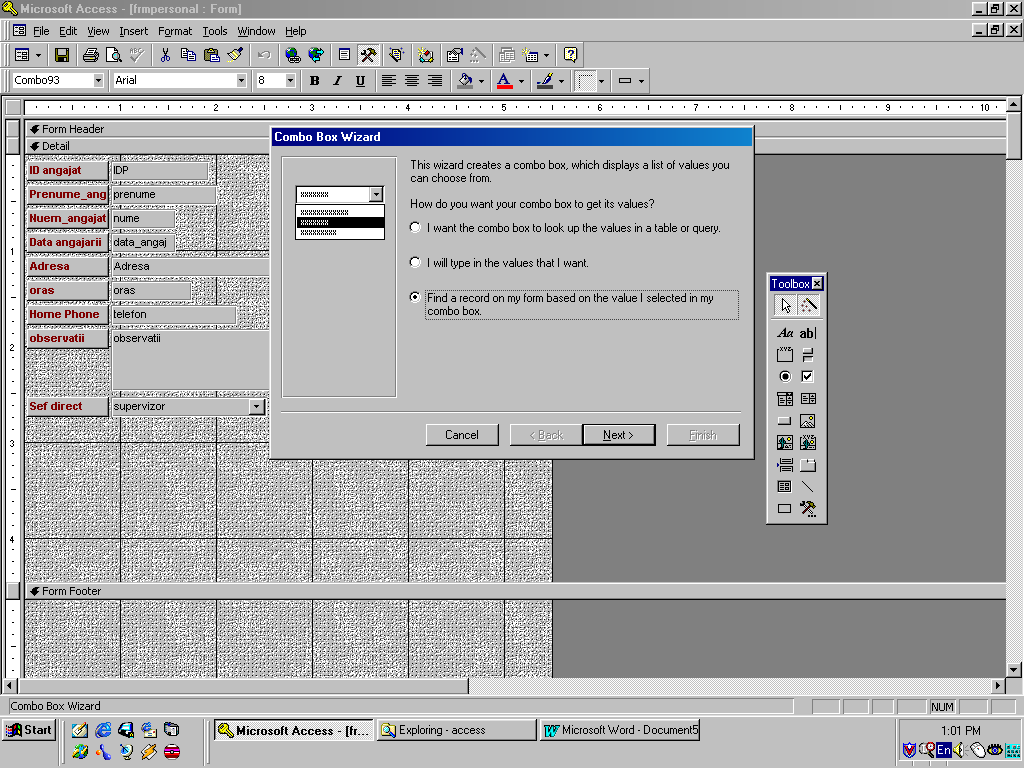Screen dimensions: 1024x768
Task: Select the Image tool in Toolbox
Action: (x=808, y=421)
